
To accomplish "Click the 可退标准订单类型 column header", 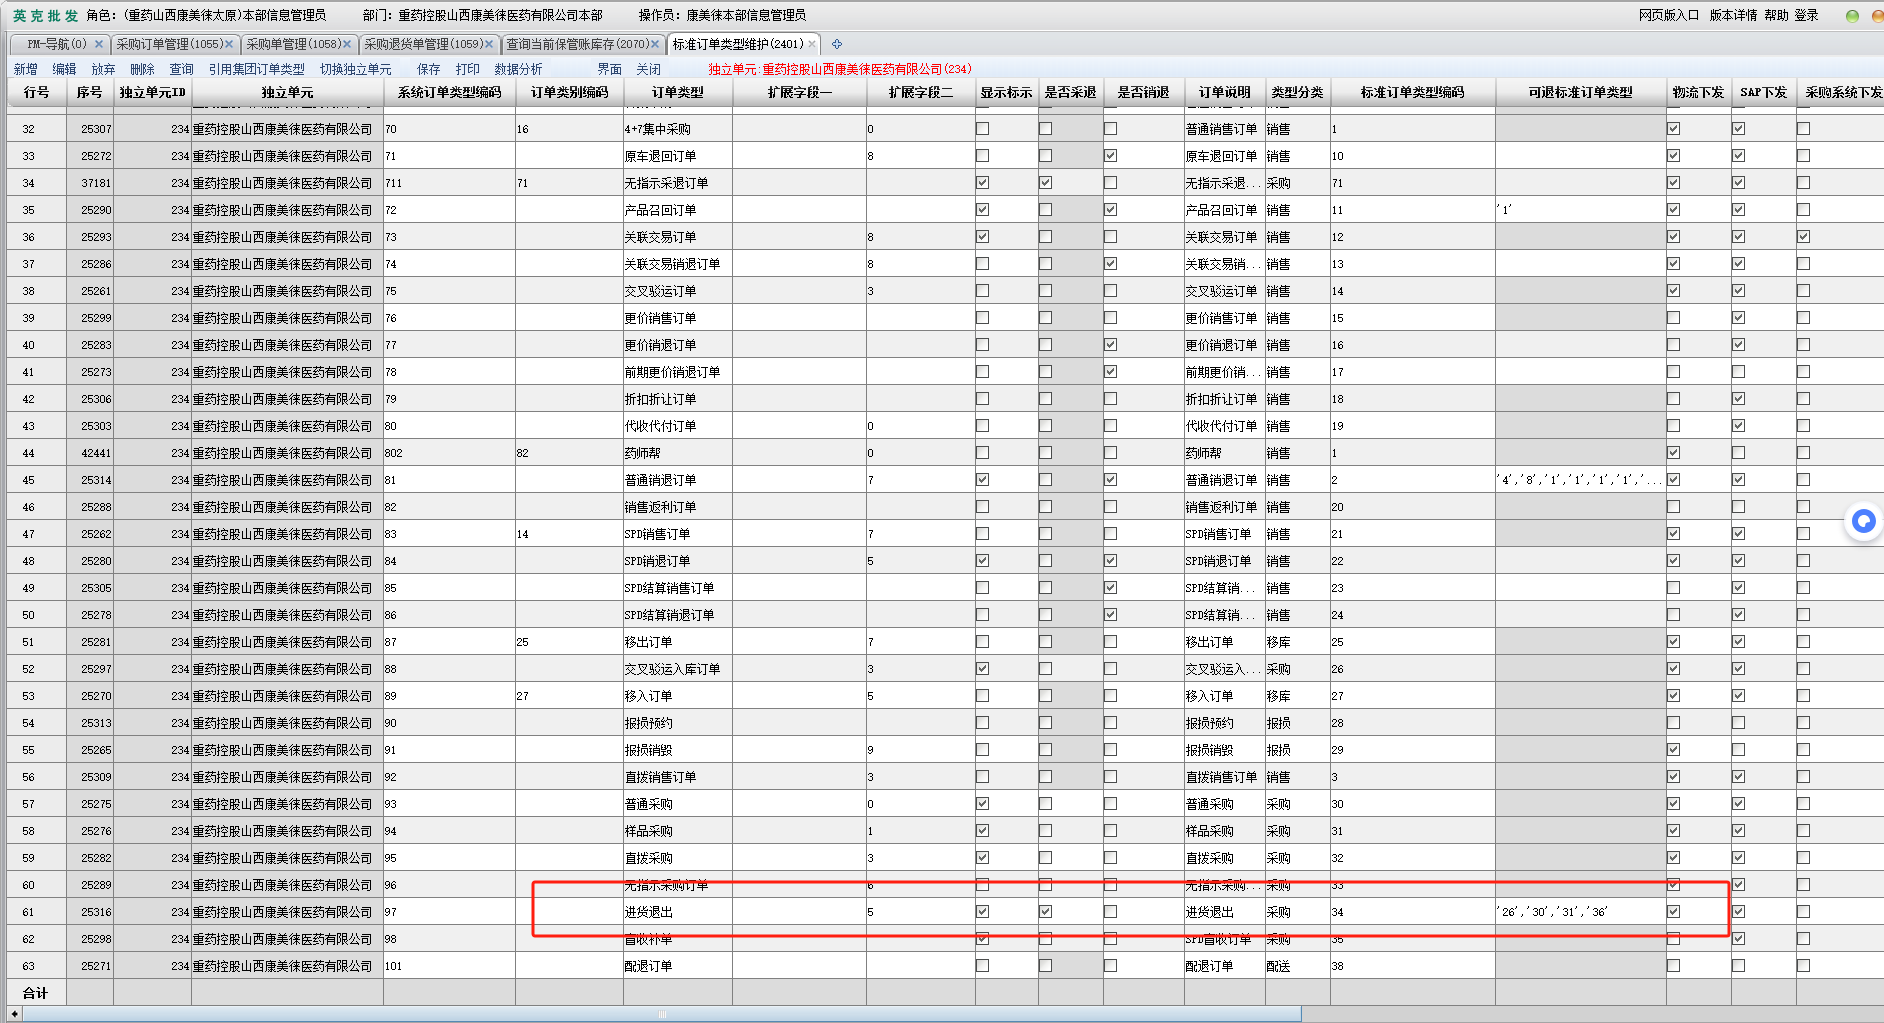I will pyautogui.click(x=1580, y=92).
